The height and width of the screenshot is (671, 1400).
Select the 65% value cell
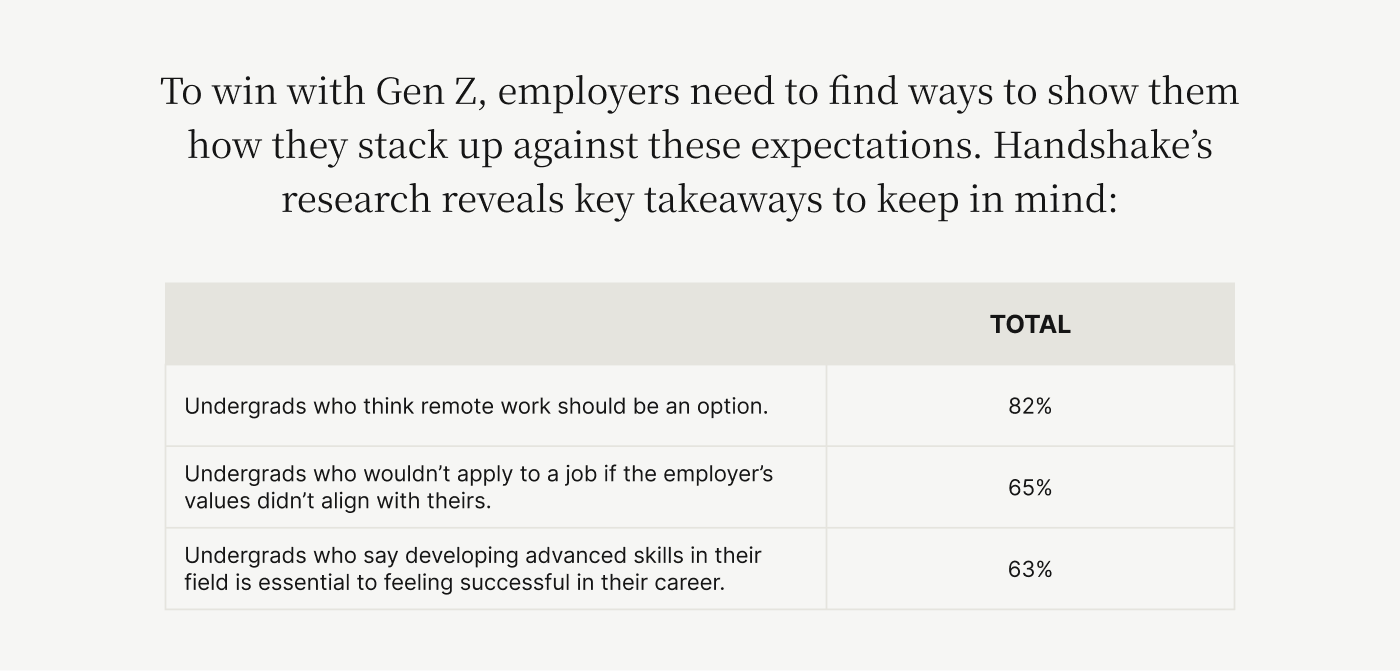pyautogui.click(x=1030, y=488)
